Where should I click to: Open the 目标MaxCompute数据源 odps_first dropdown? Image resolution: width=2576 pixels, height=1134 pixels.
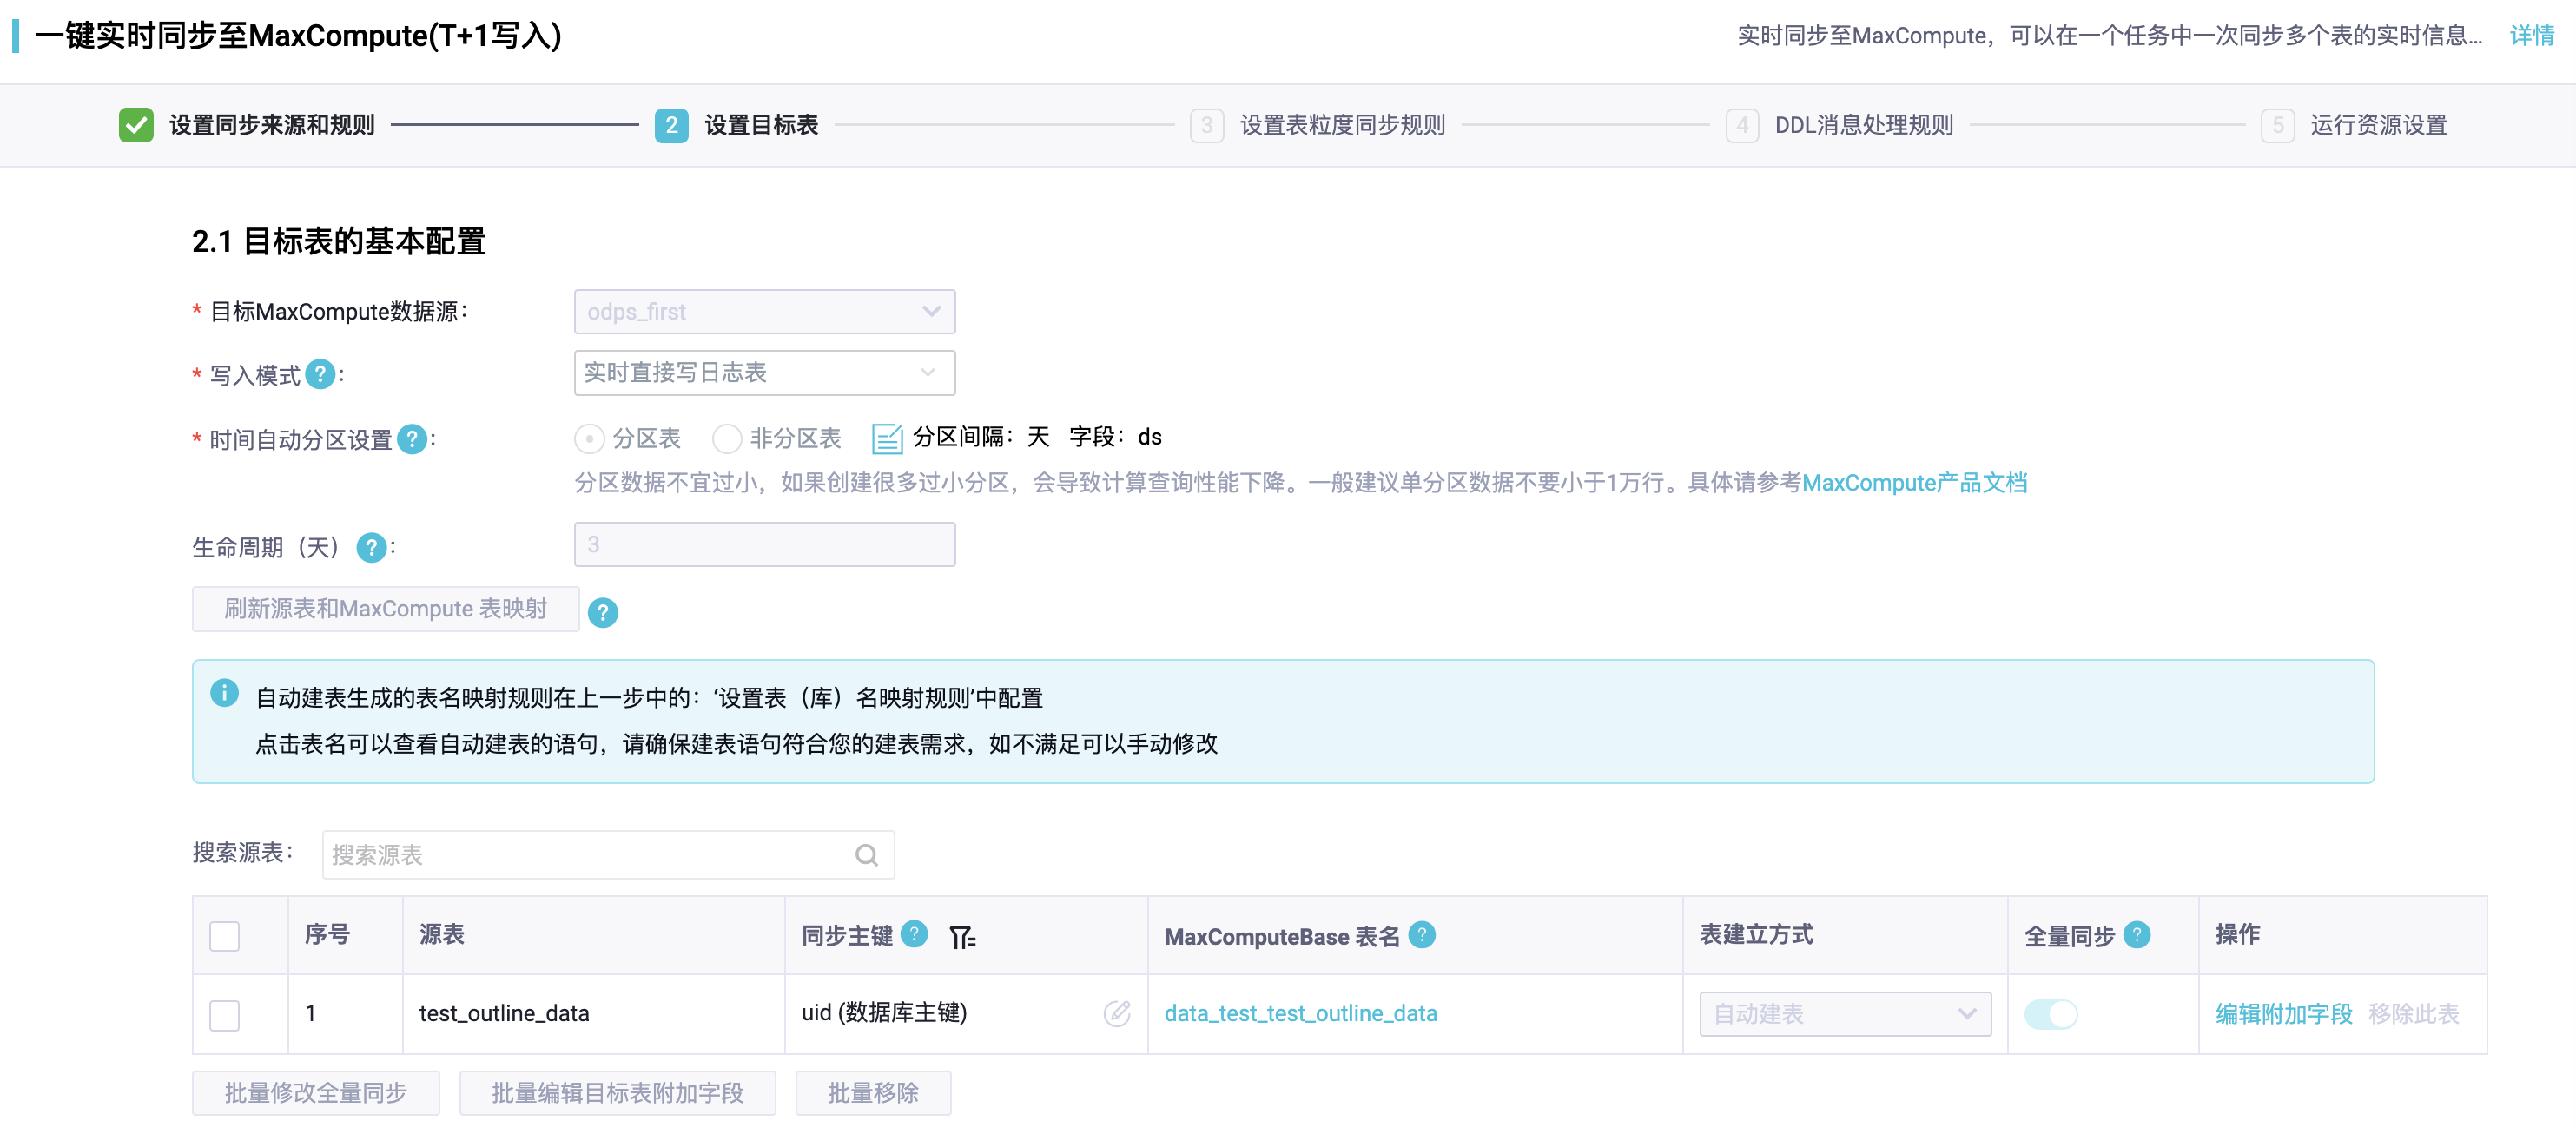(764, 312)
